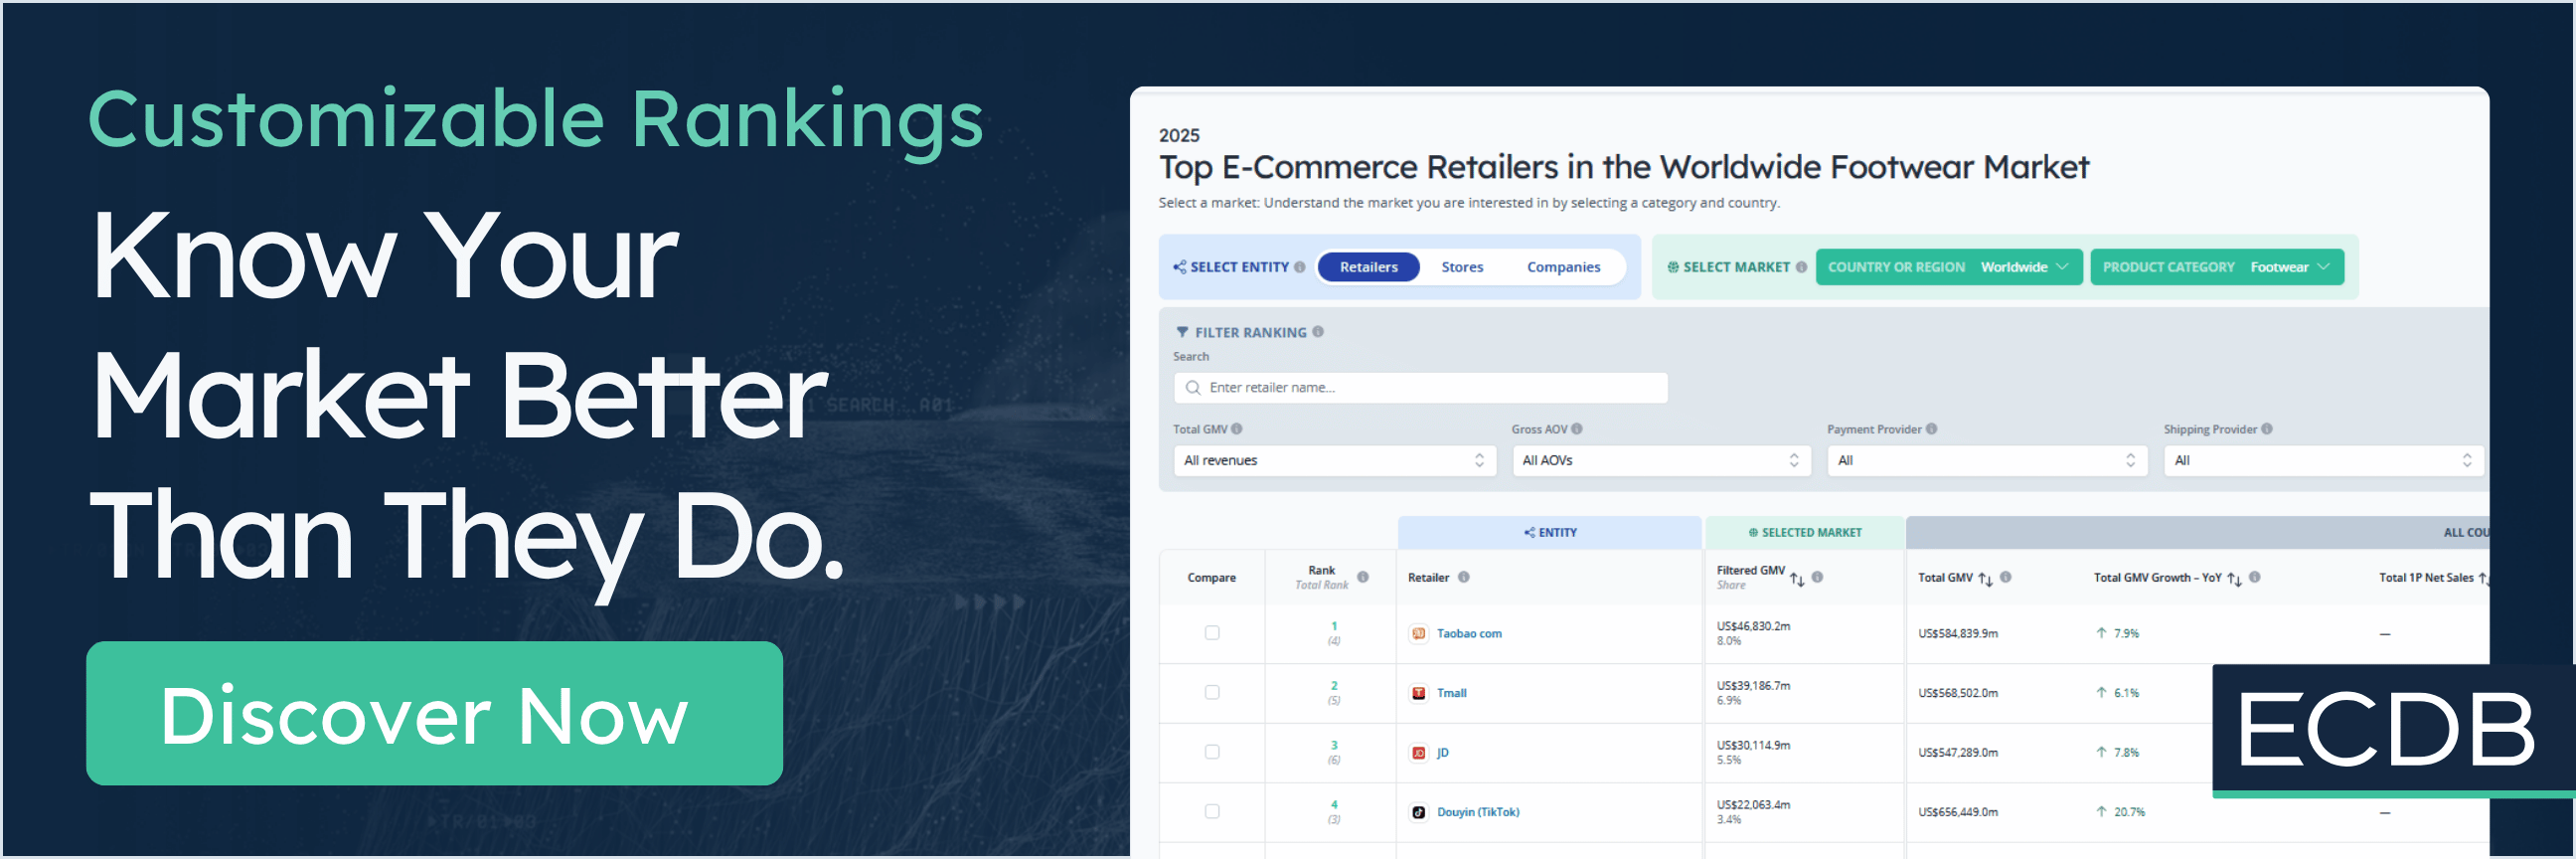Open the Douyin (TikTok) retailer link

(x=1477, y=812)
